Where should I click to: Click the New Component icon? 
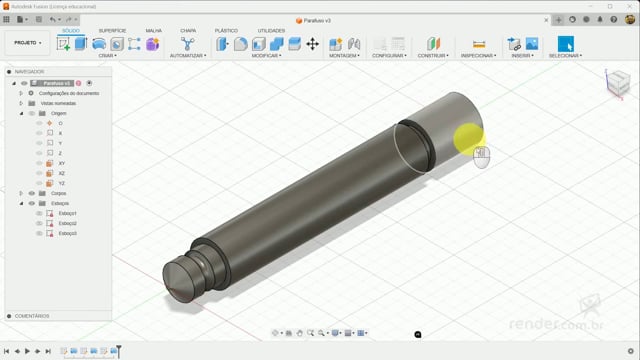coord(336,44)
